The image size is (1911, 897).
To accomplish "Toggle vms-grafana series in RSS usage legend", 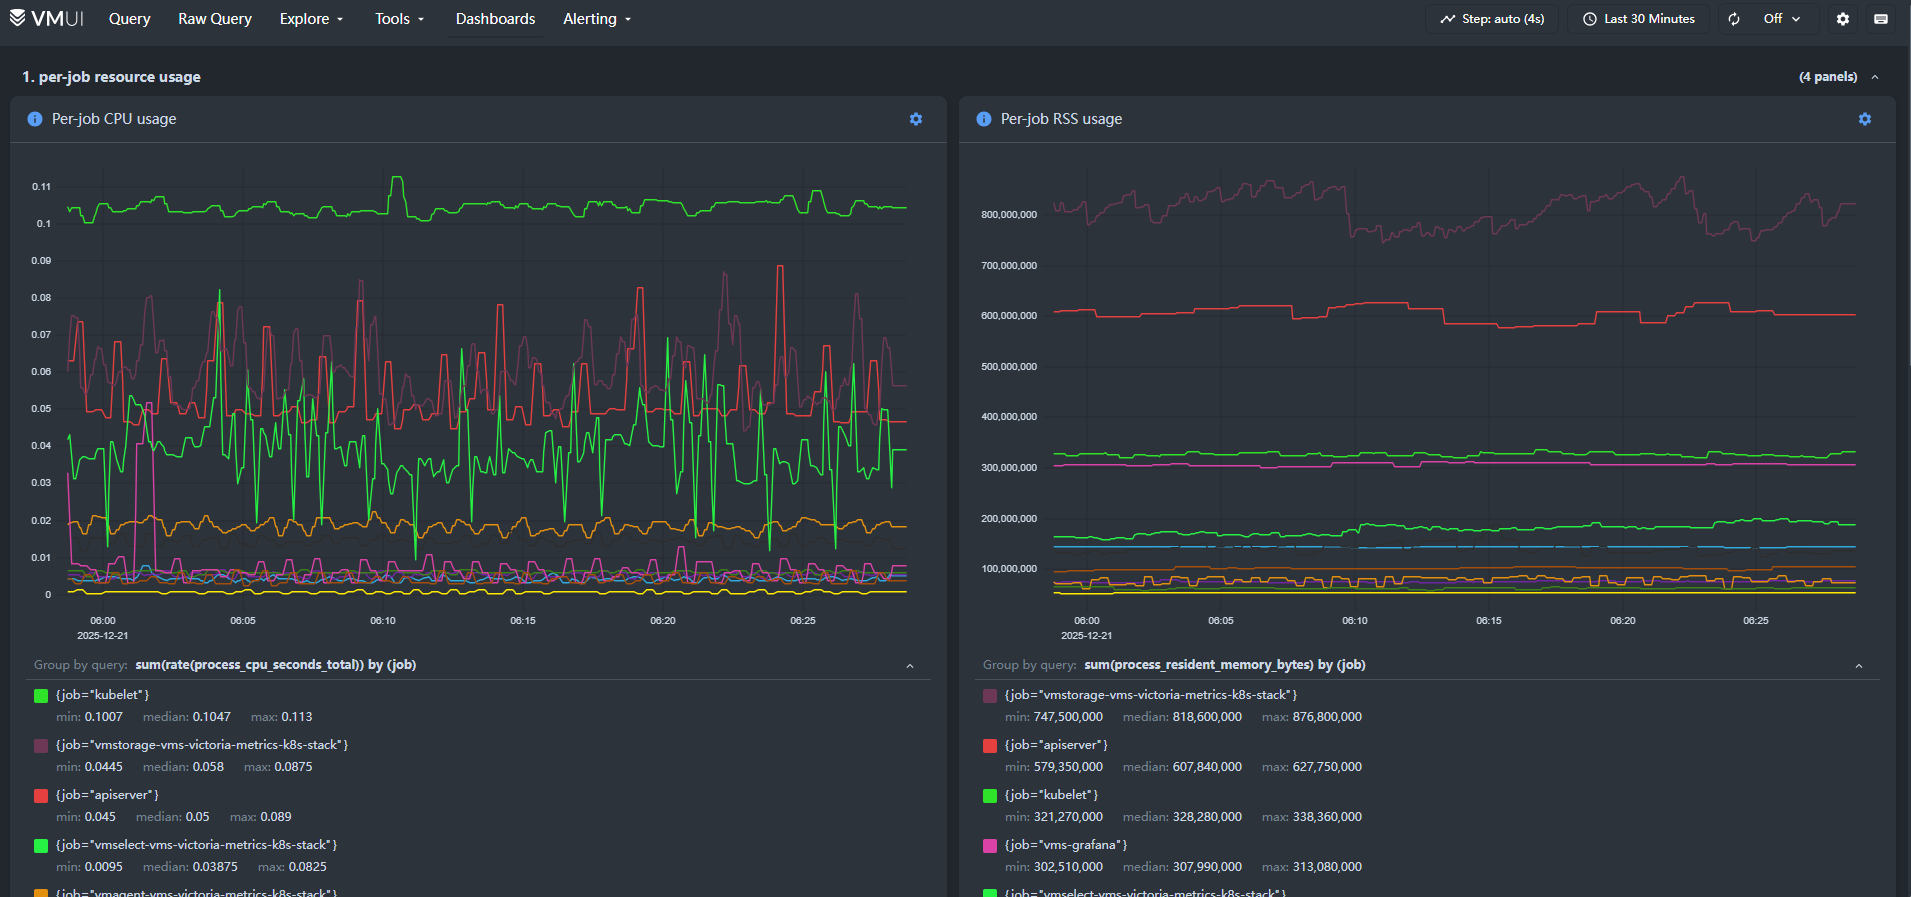I will [x=1065, y=845].
